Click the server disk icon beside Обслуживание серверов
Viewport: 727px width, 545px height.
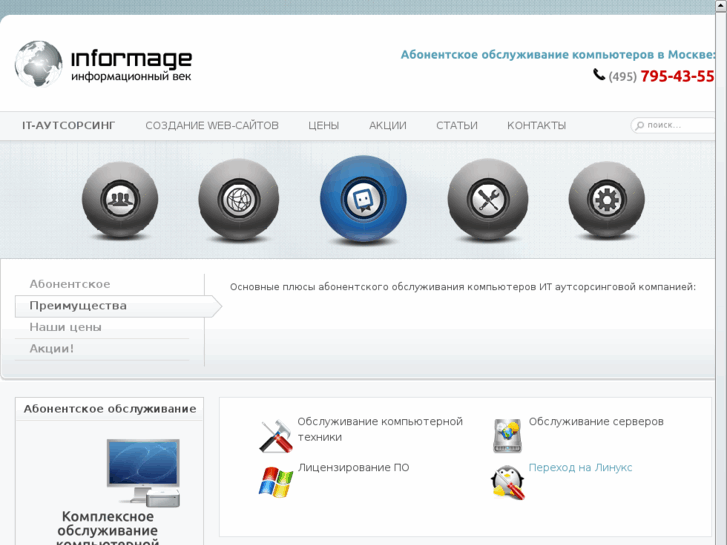click(x=508, y=436)
